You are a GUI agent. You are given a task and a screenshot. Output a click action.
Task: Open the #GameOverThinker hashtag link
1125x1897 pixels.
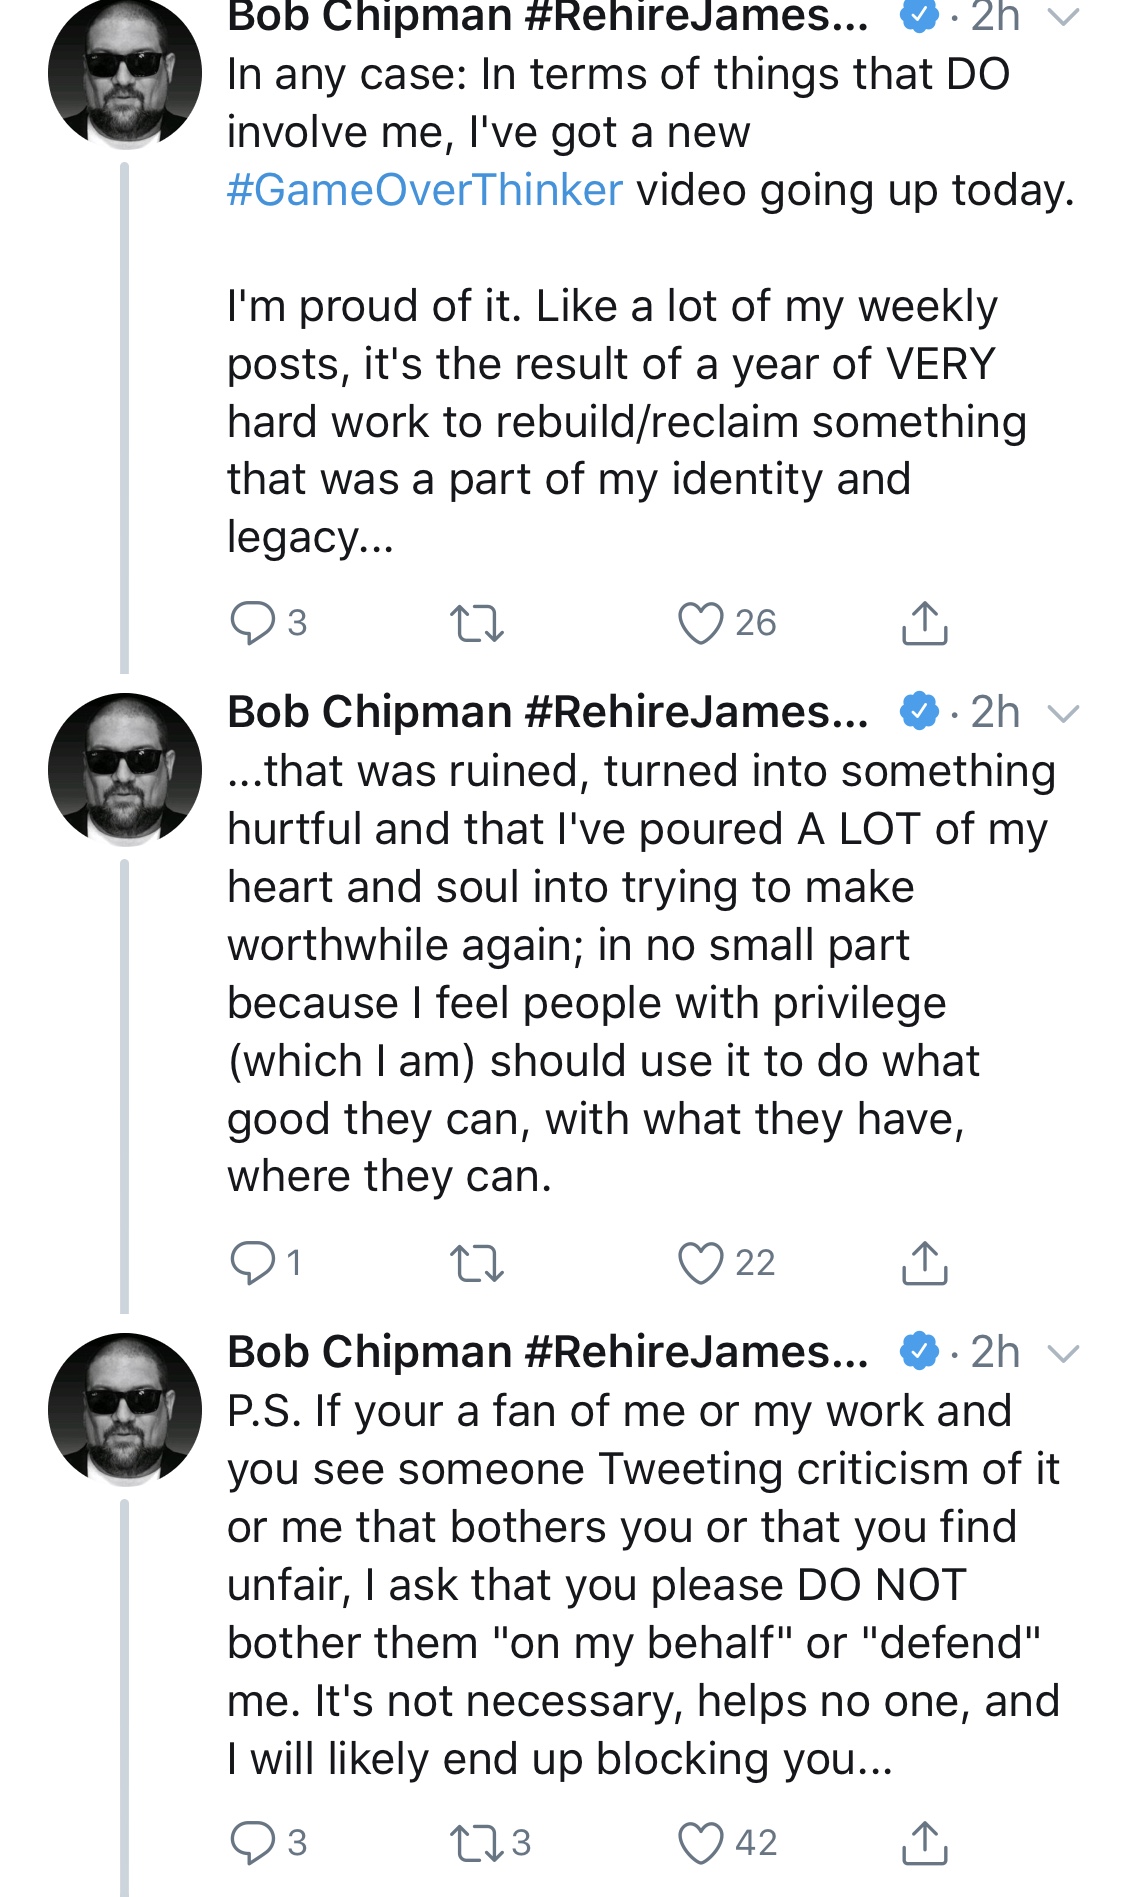coord(425,190)
